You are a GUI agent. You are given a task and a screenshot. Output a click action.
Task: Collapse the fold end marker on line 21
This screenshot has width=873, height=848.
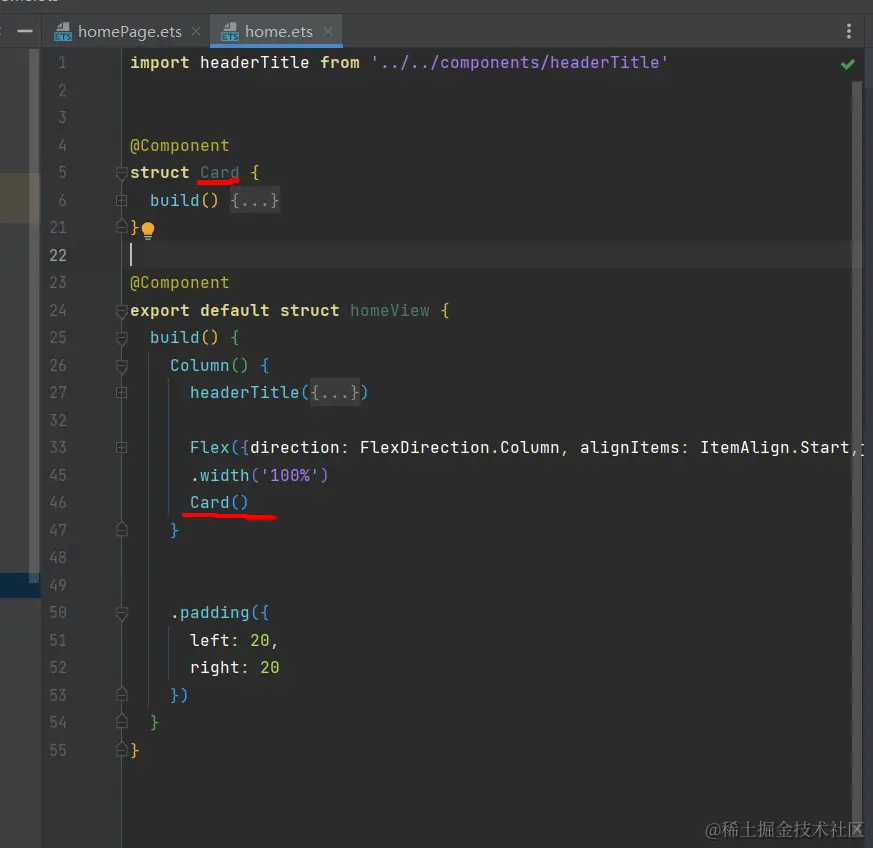coord(121,227)
